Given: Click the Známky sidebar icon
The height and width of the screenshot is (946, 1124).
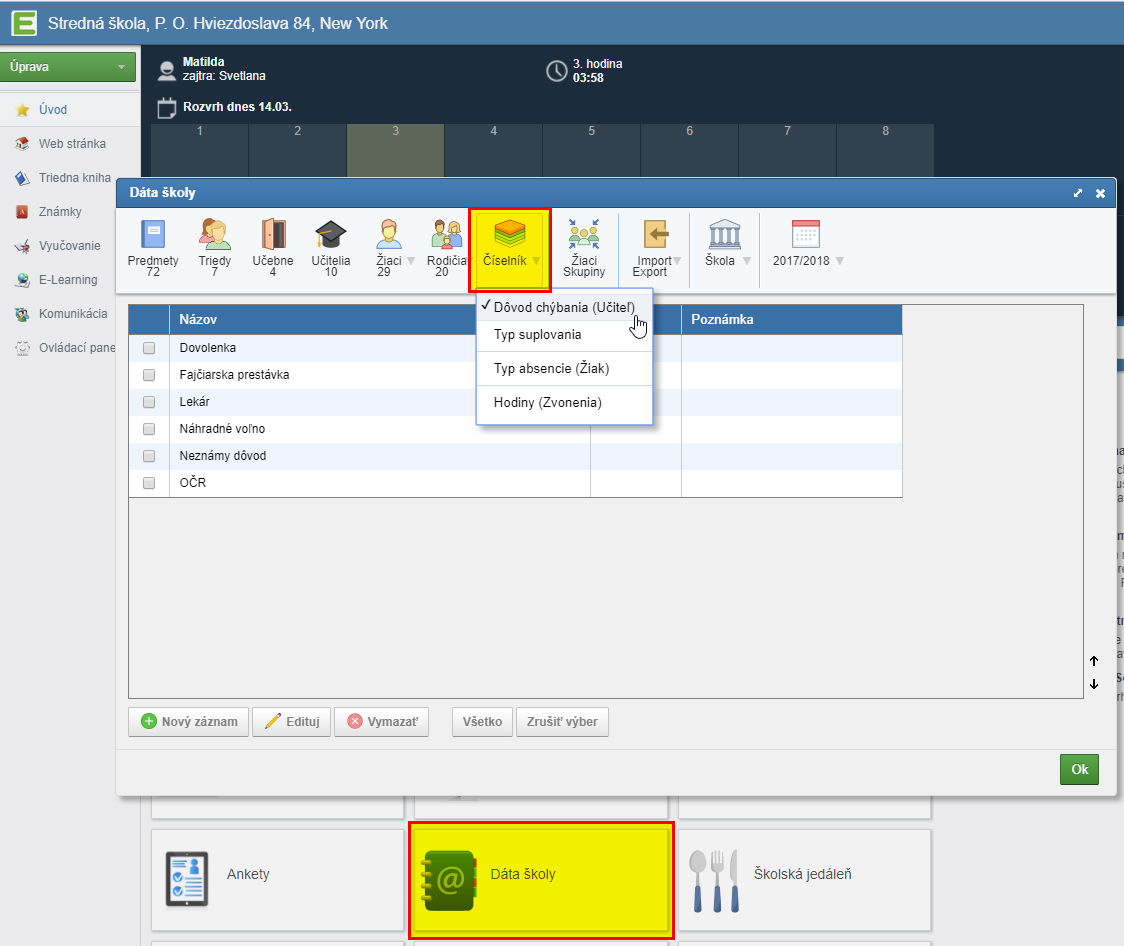Looking at the screenshot, I should tap(23, 211).
